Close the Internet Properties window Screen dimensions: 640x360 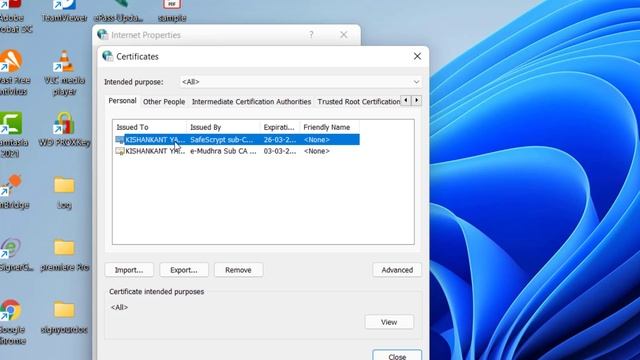344,35
